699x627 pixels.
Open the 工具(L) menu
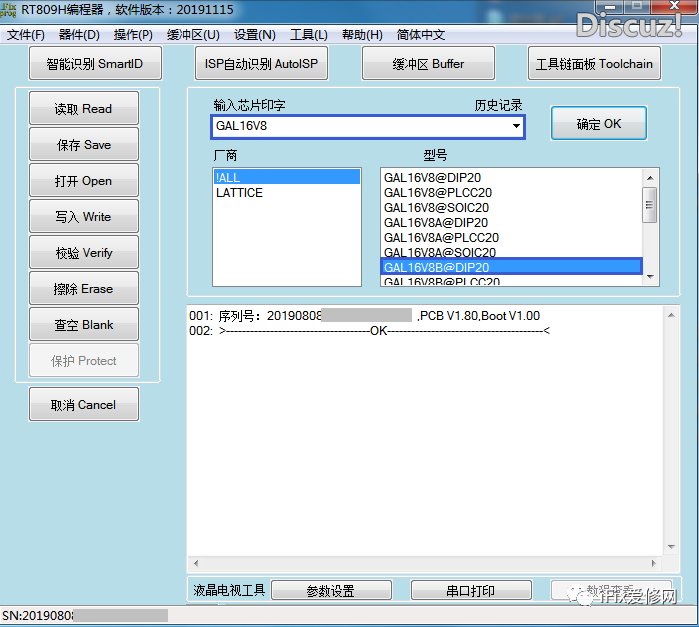pos(308,35)
